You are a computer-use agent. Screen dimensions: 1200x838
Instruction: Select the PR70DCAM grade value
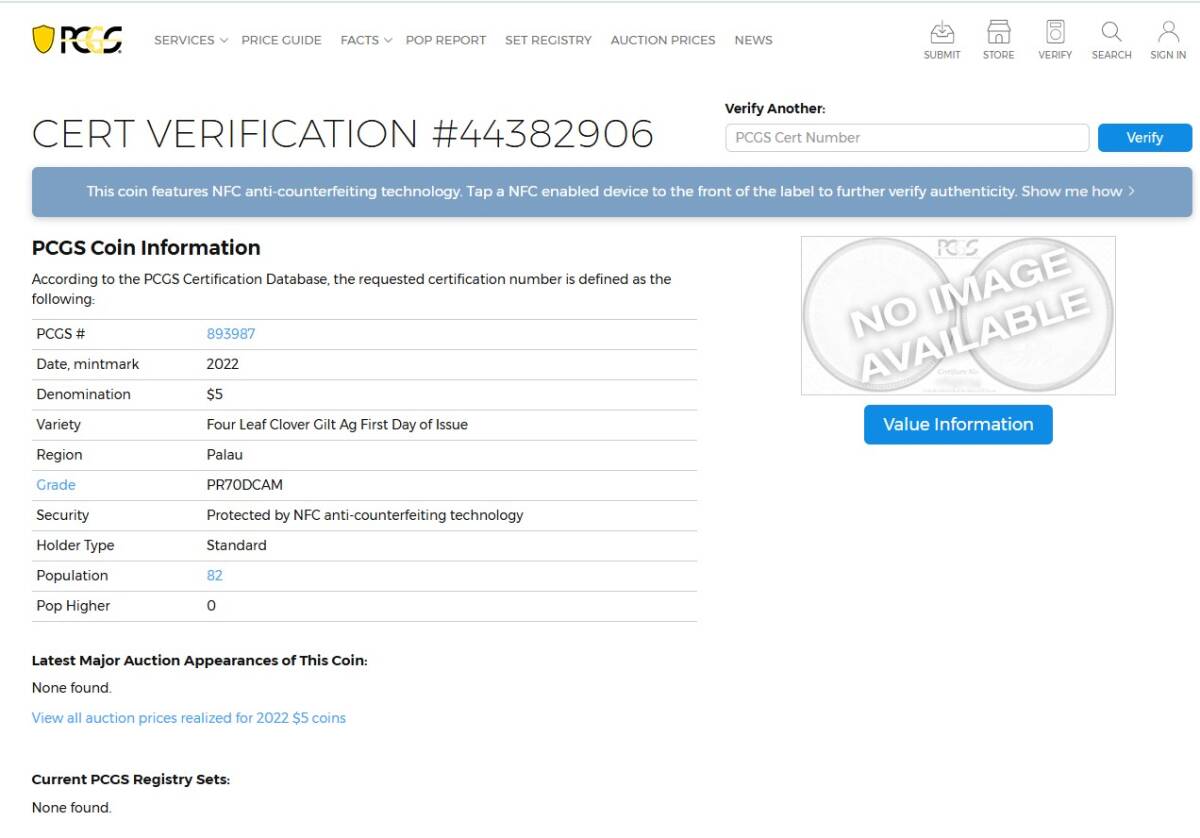[244, 485]
